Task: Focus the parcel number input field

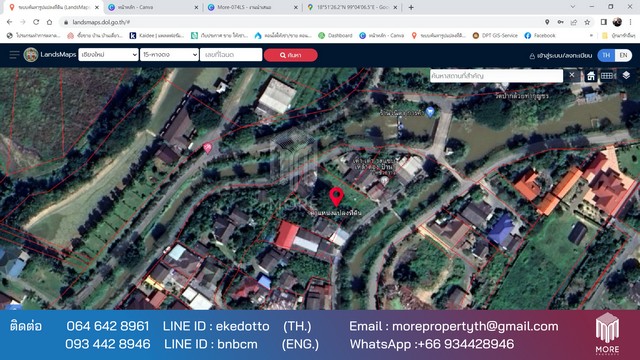Action: 231,55
